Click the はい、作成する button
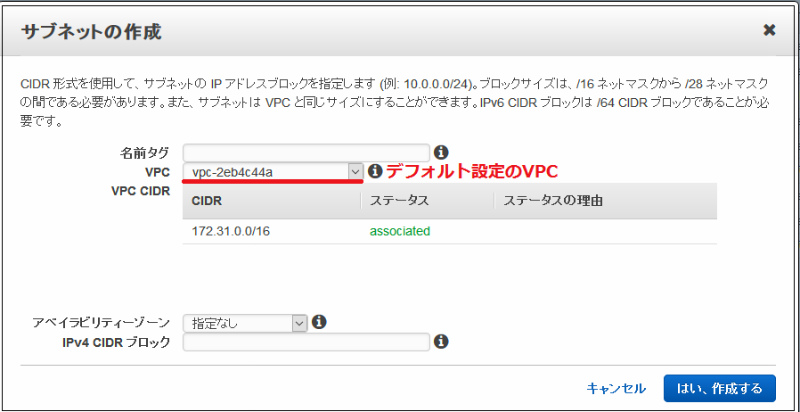 pyautogui.click(x=718, y=388)
